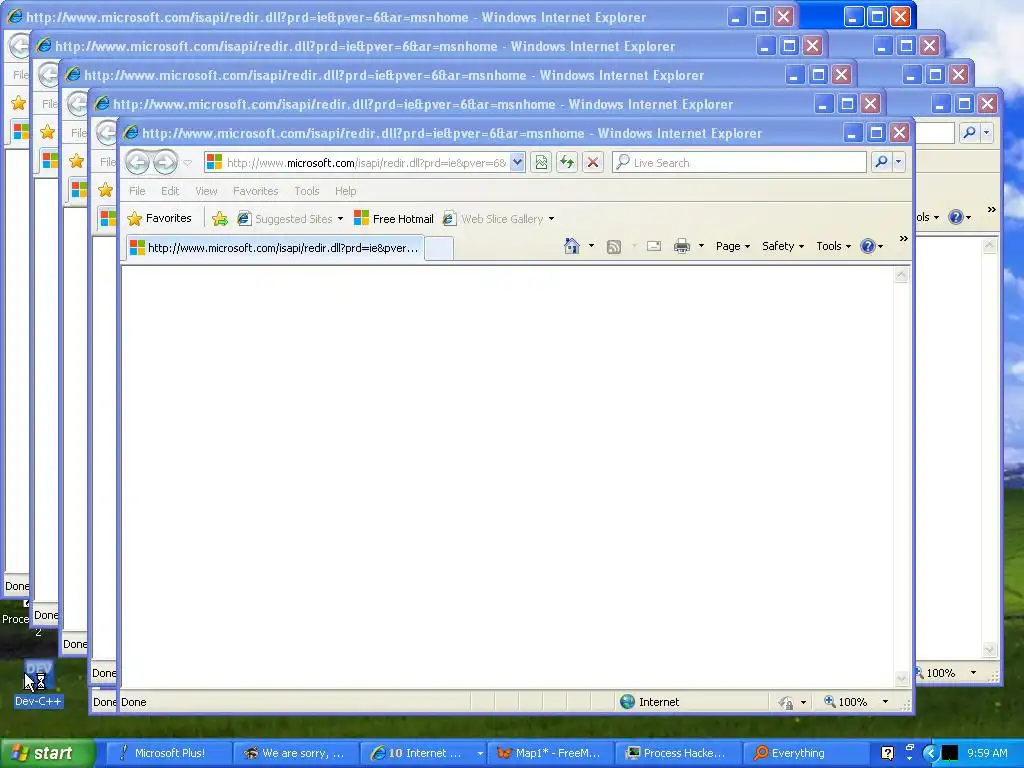This screenshot has height=768, width=1024.
Task: Click the red Stop button
Action: [592, 163]
